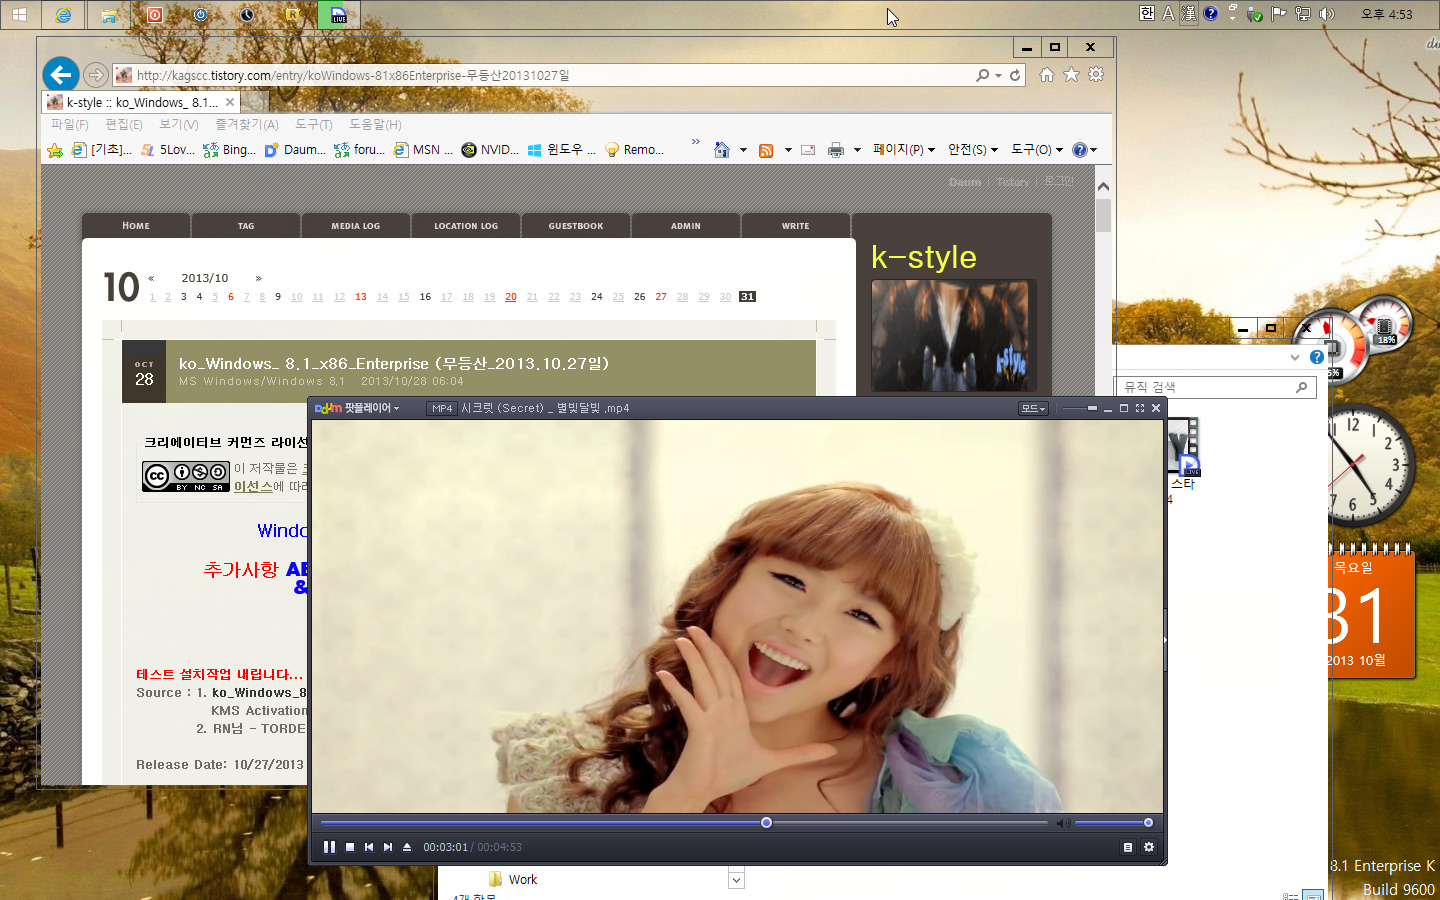Viewport: 1440px width, 900px height.
Task: Open the 팟플레이어 main menu dropdown
Action: [x=357, y=408]
